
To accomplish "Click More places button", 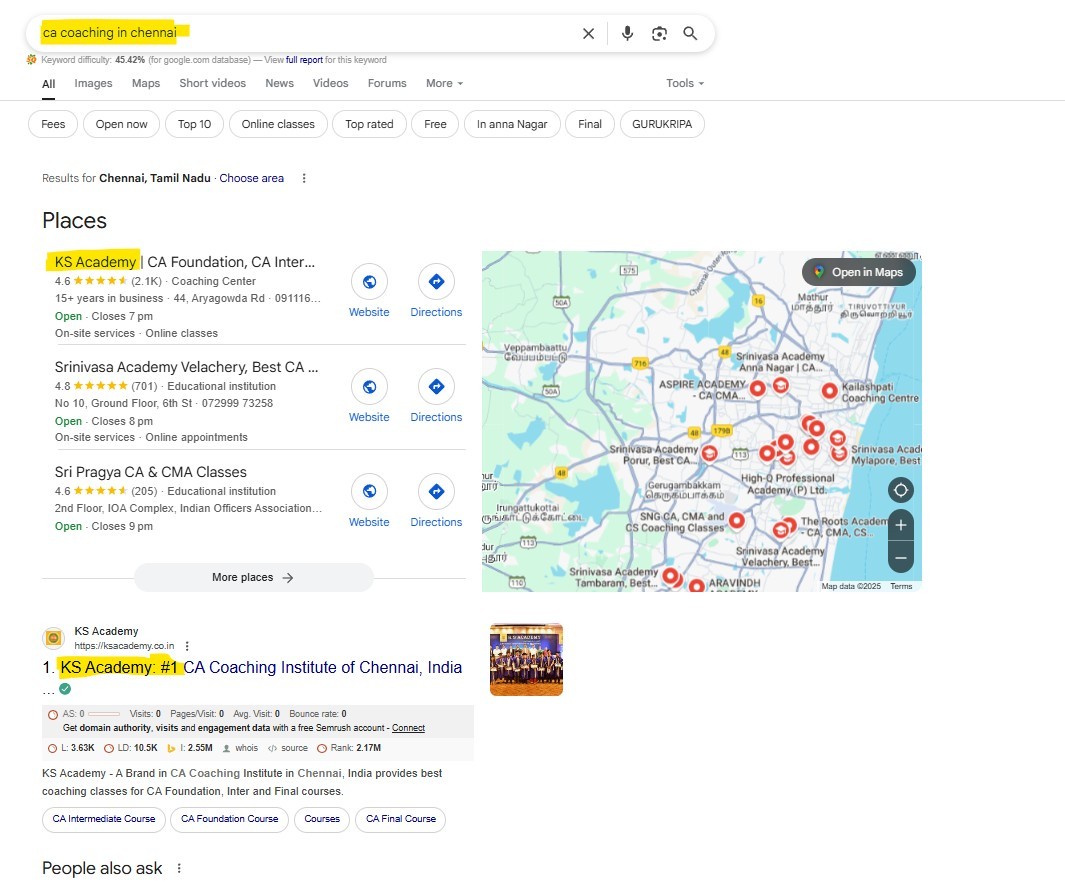I will (x=253, y=577).
